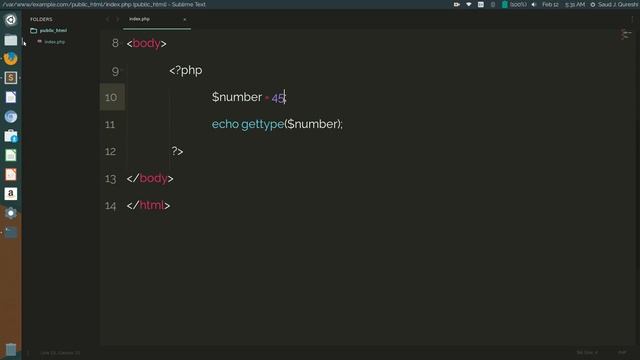Switch to Sublime Text dock icon
The height and width of the screenshot is (360, 640).
tap(11, 78)
